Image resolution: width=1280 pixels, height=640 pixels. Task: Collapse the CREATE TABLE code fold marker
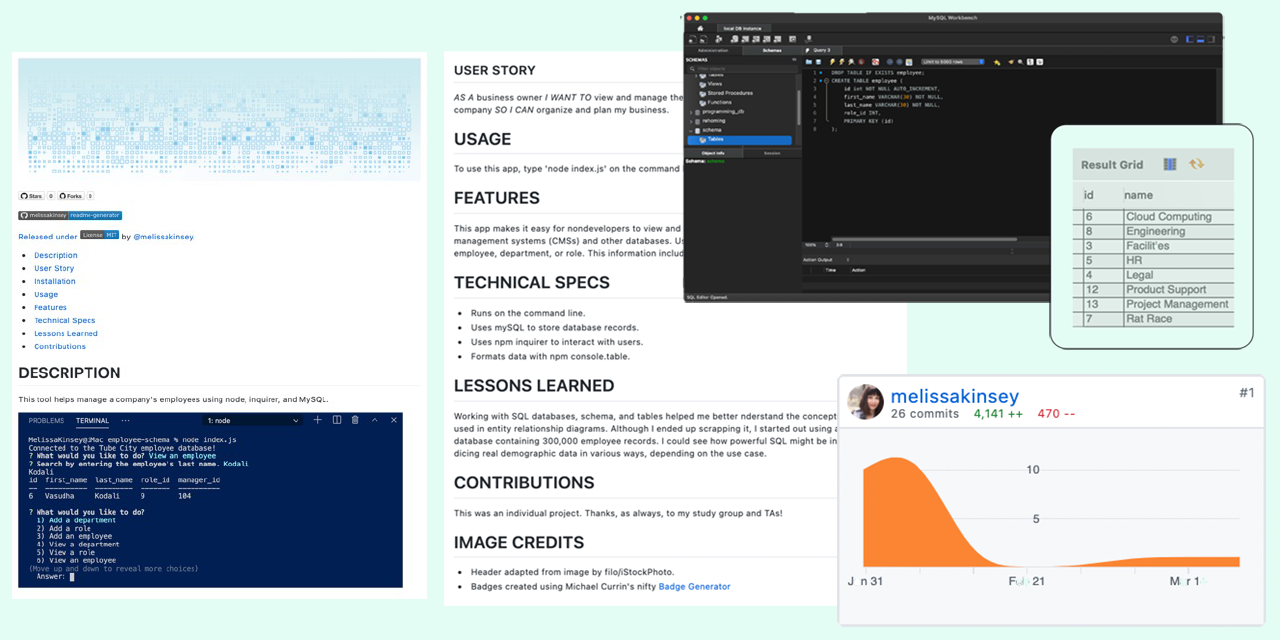(826, 81)
